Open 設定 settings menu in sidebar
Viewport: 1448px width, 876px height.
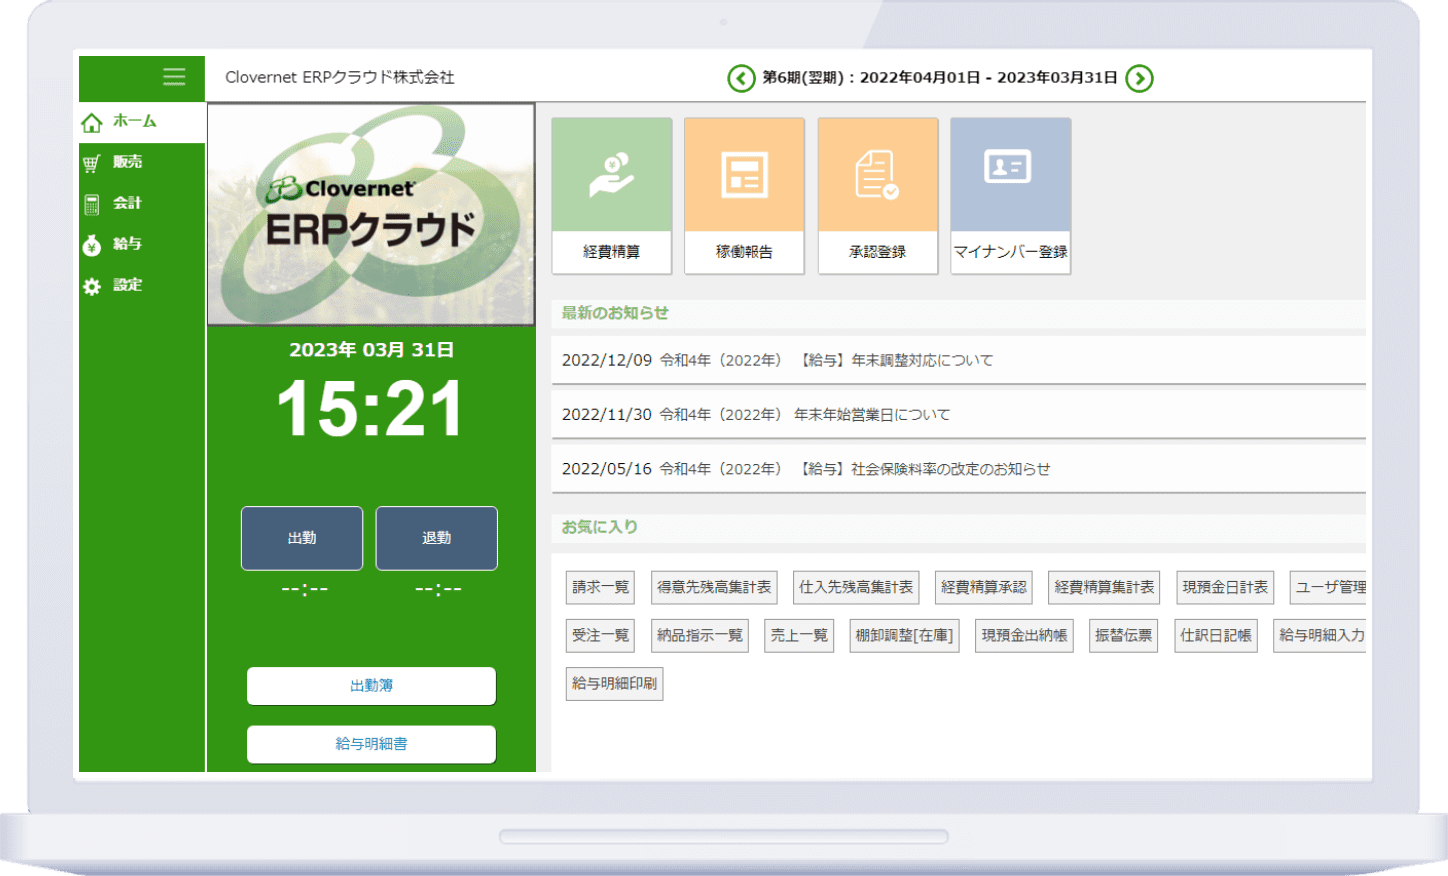[127, 285]
